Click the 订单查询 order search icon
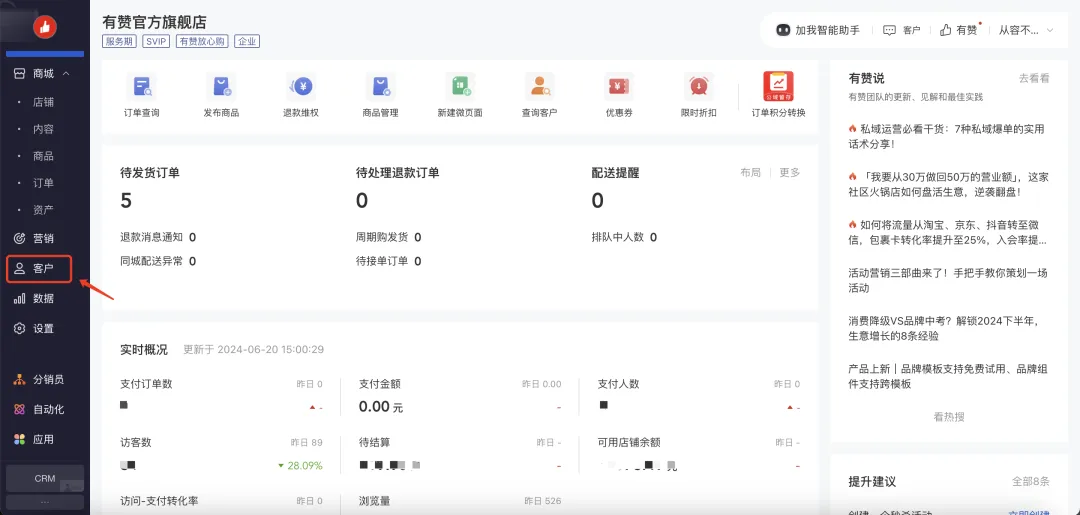The image size is (1080, 515). [x=141, y=87]
